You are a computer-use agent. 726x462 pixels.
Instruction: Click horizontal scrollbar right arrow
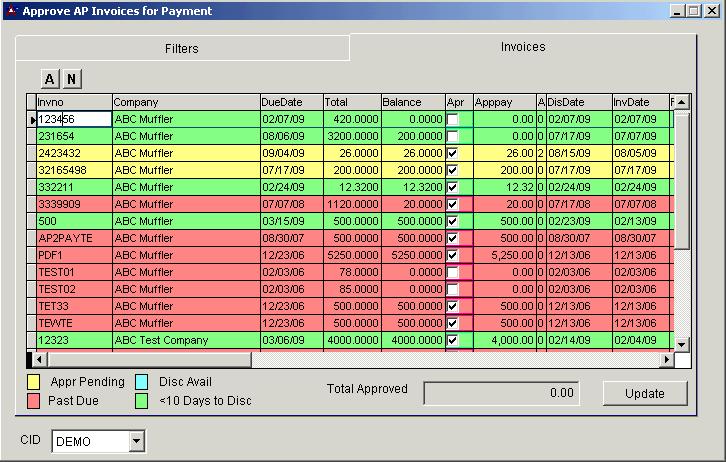click(667, 359)
